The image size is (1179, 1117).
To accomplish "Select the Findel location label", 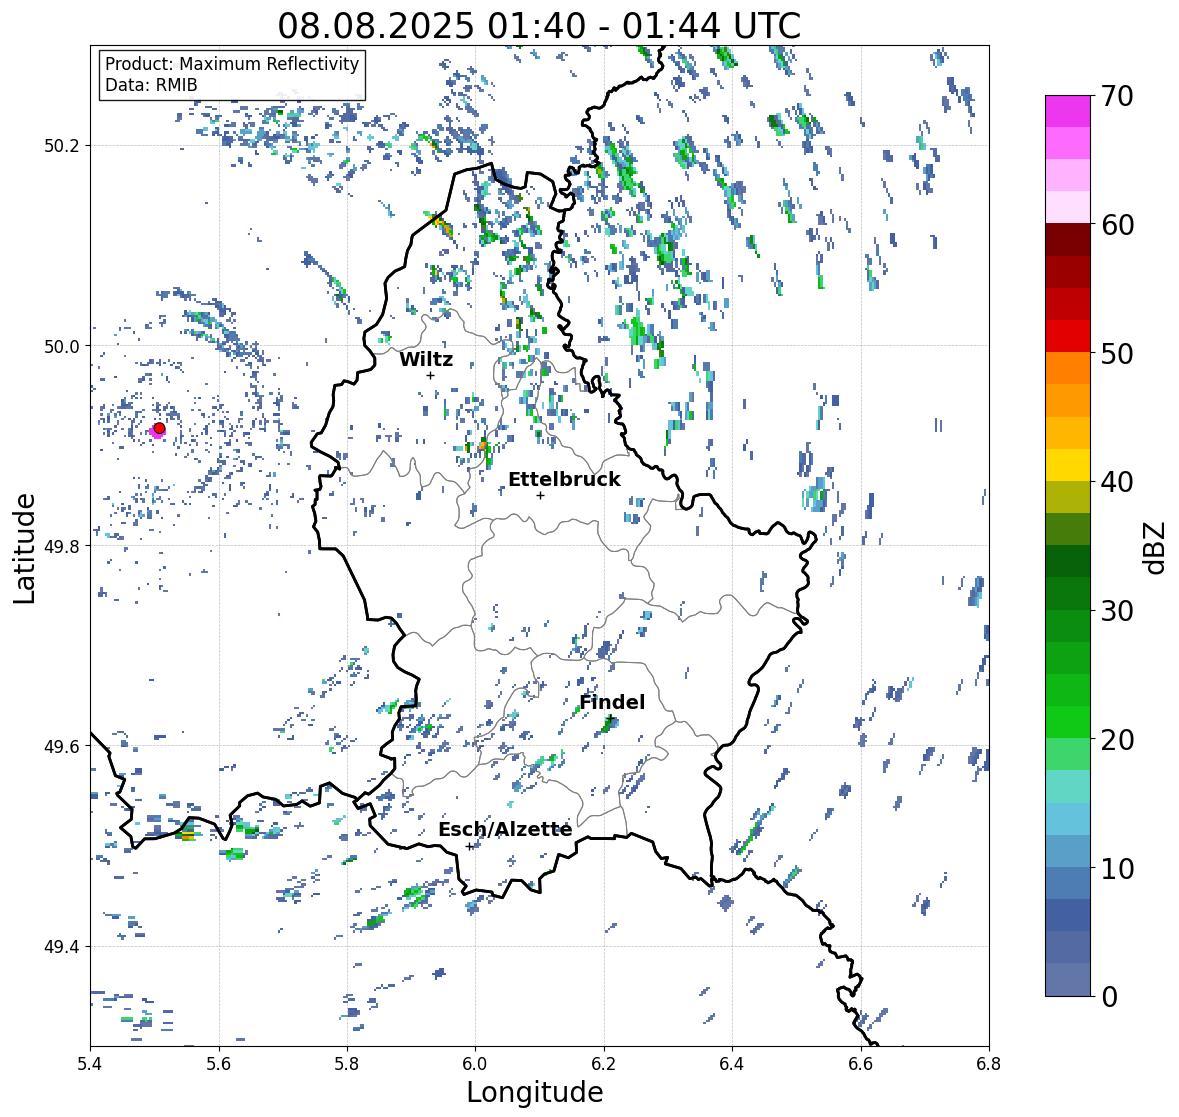I will [612, 702].
